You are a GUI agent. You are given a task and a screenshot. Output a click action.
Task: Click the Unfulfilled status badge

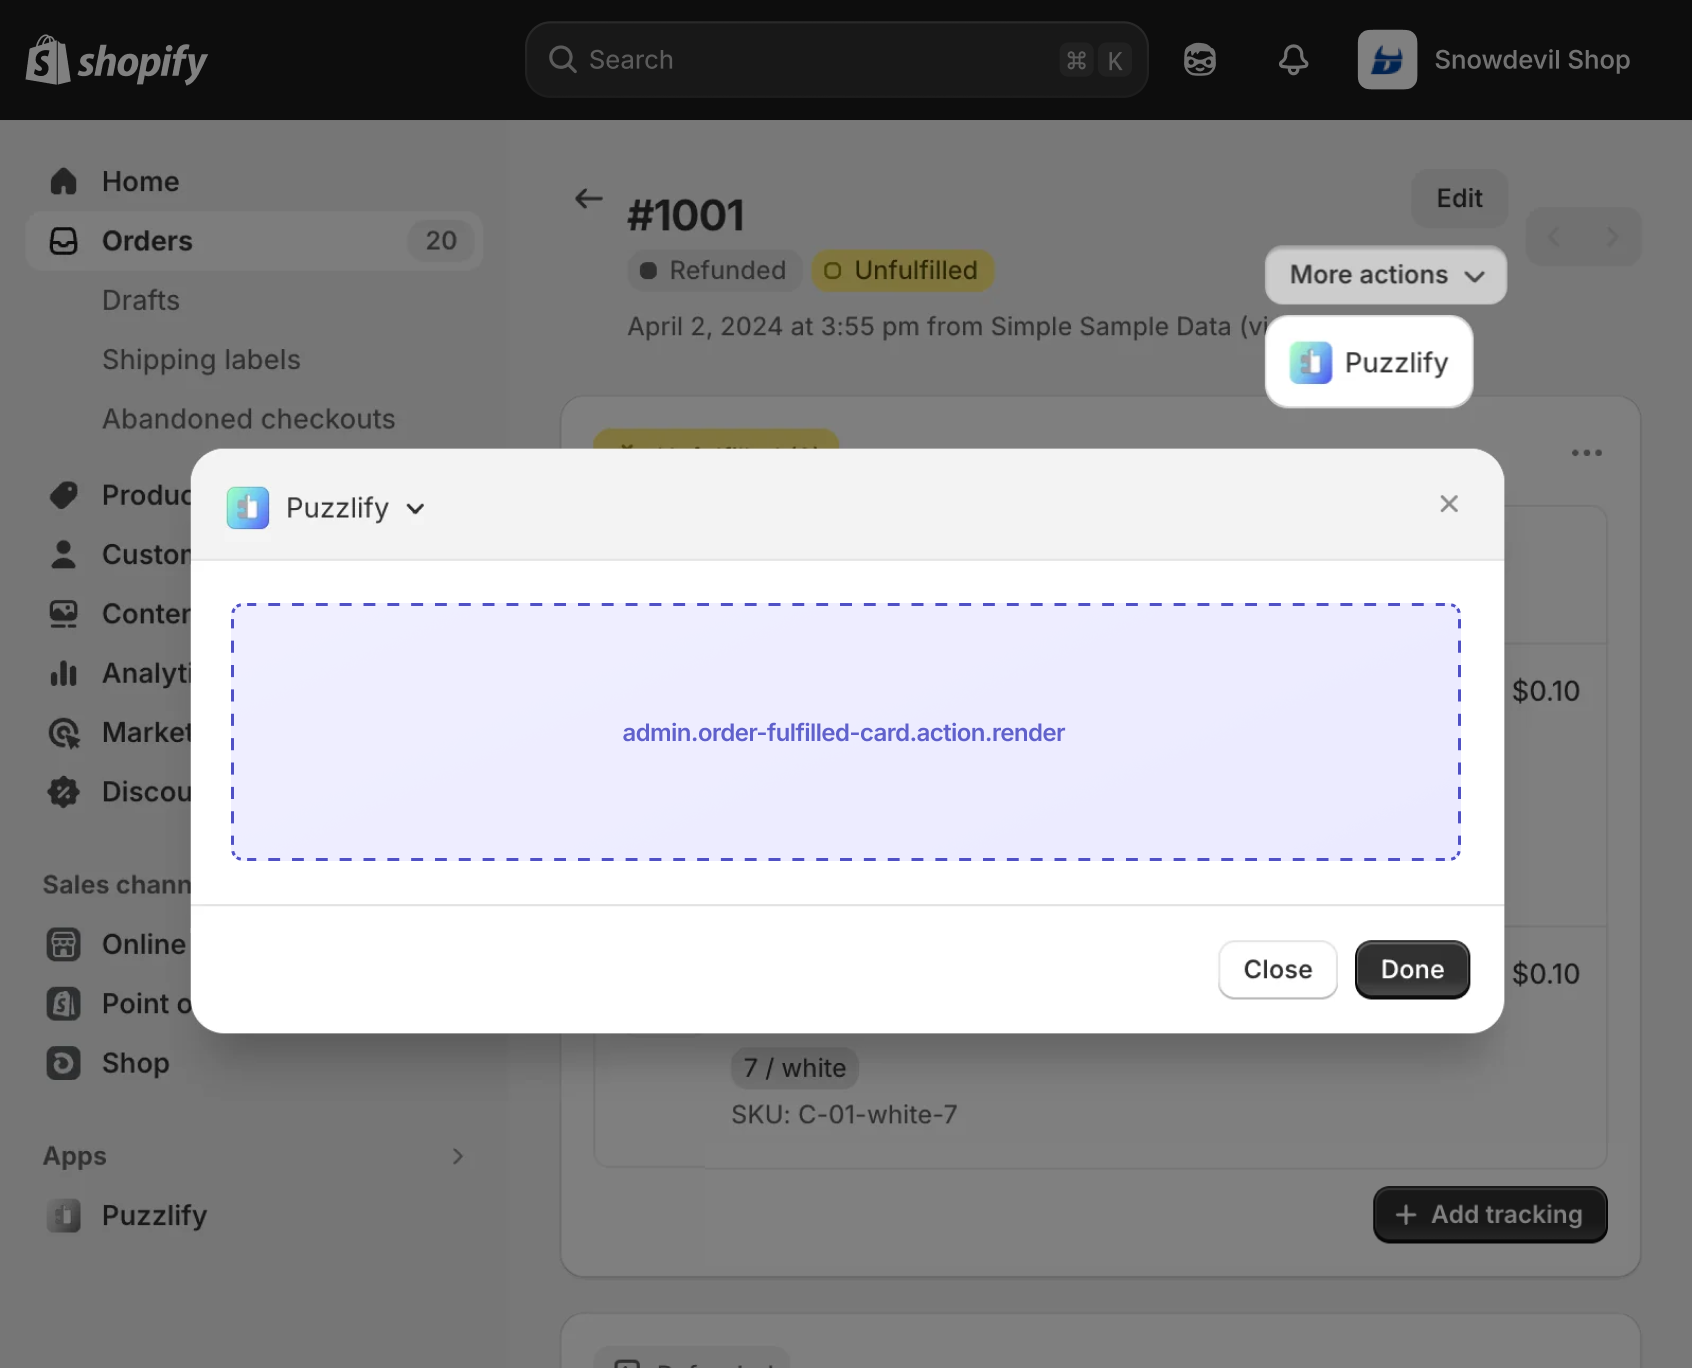pos(903,271)
